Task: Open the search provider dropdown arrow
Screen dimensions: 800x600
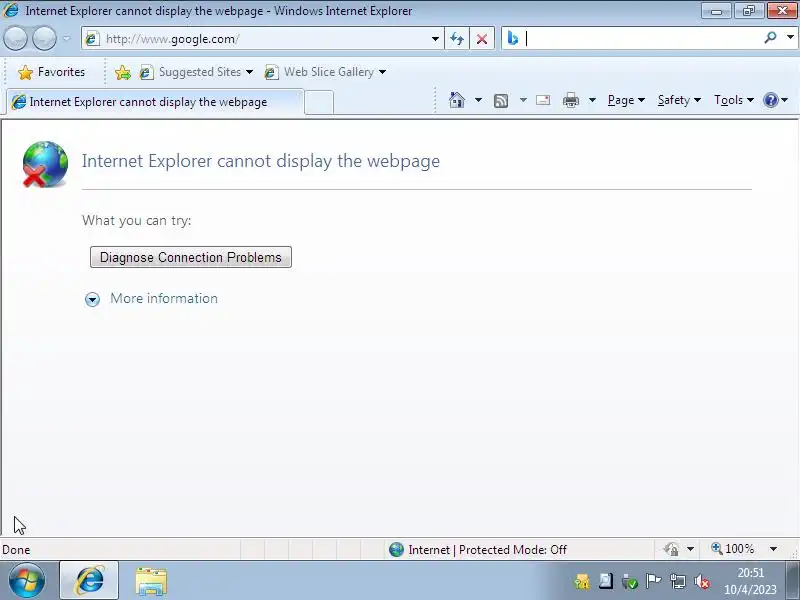Action: 790,37
